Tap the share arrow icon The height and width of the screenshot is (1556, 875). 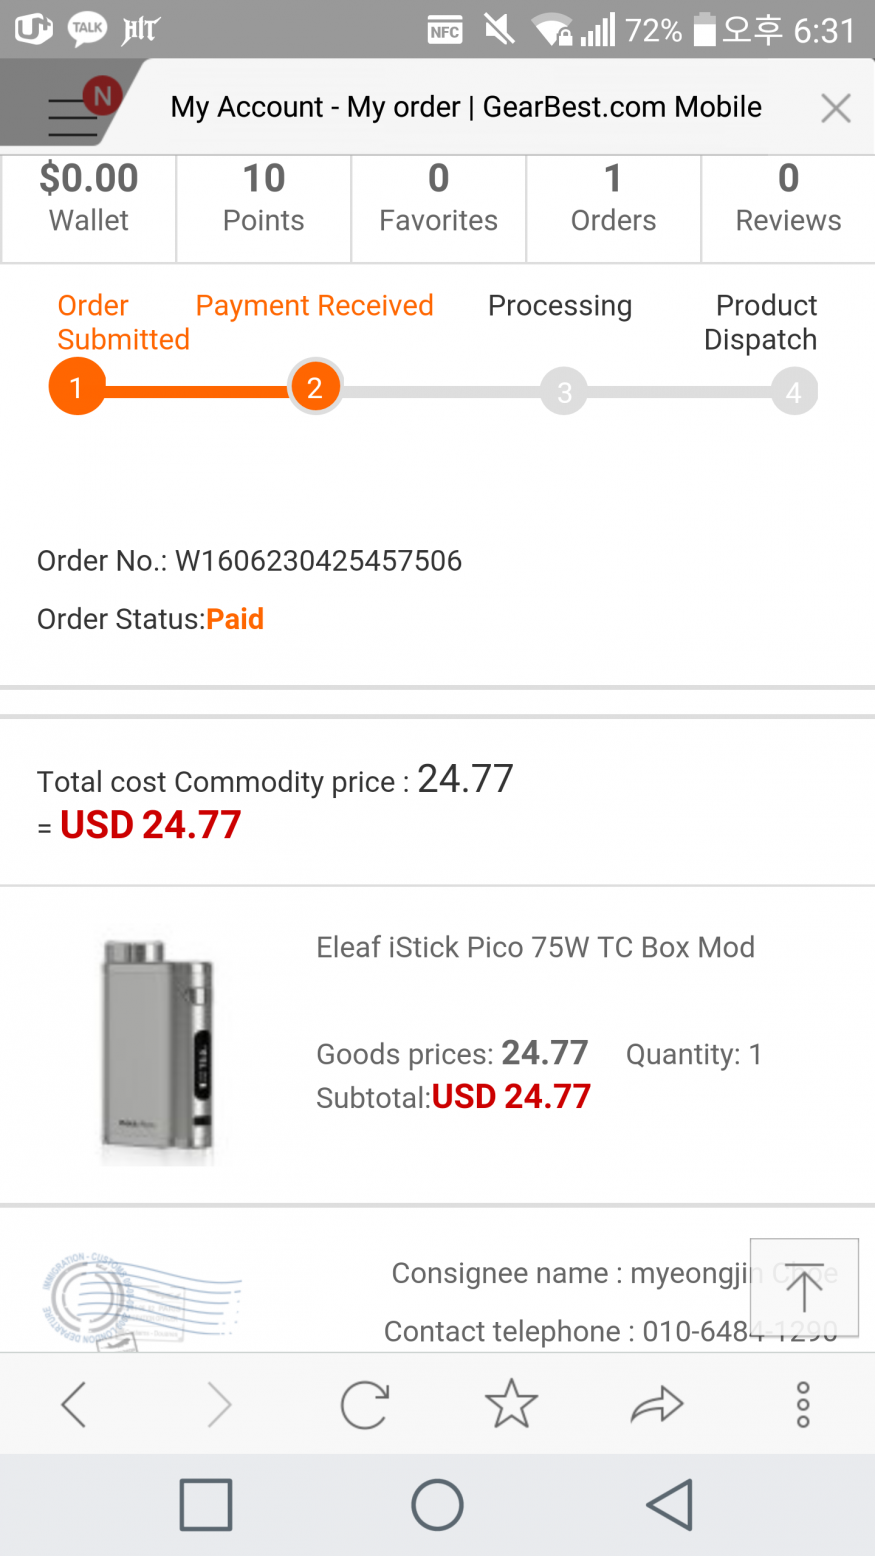point(657,1404)
